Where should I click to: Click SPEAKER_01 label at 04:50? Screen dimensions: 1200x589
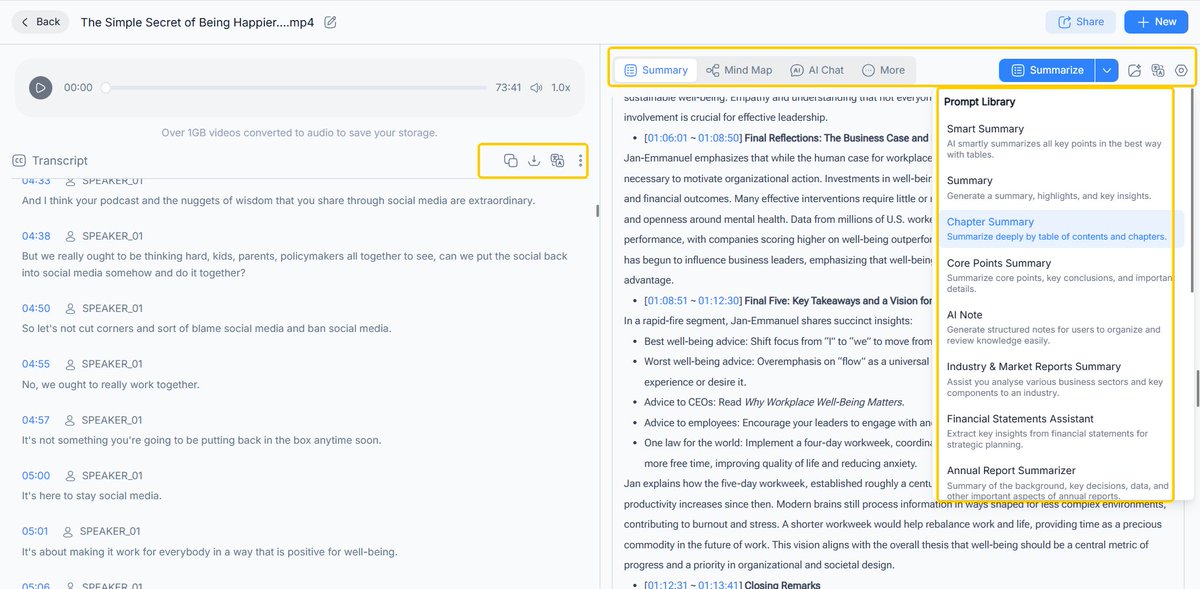click(x=112, y=308)
